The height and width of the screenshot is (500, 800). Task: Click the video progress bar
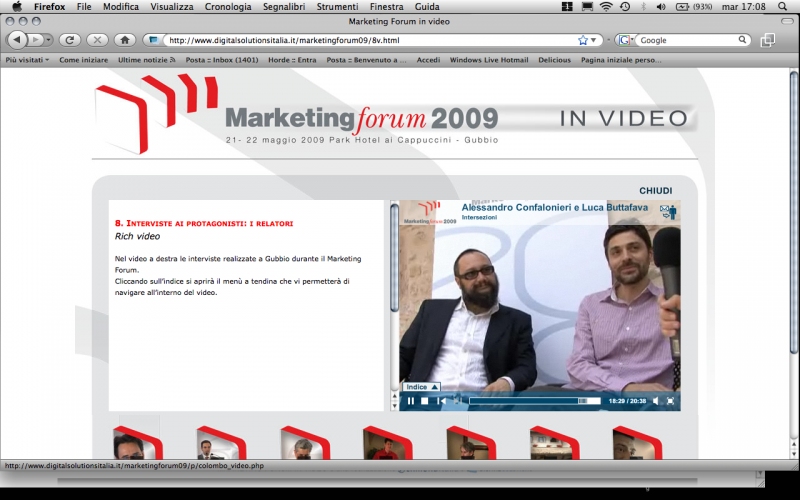[x=535, y=401]
